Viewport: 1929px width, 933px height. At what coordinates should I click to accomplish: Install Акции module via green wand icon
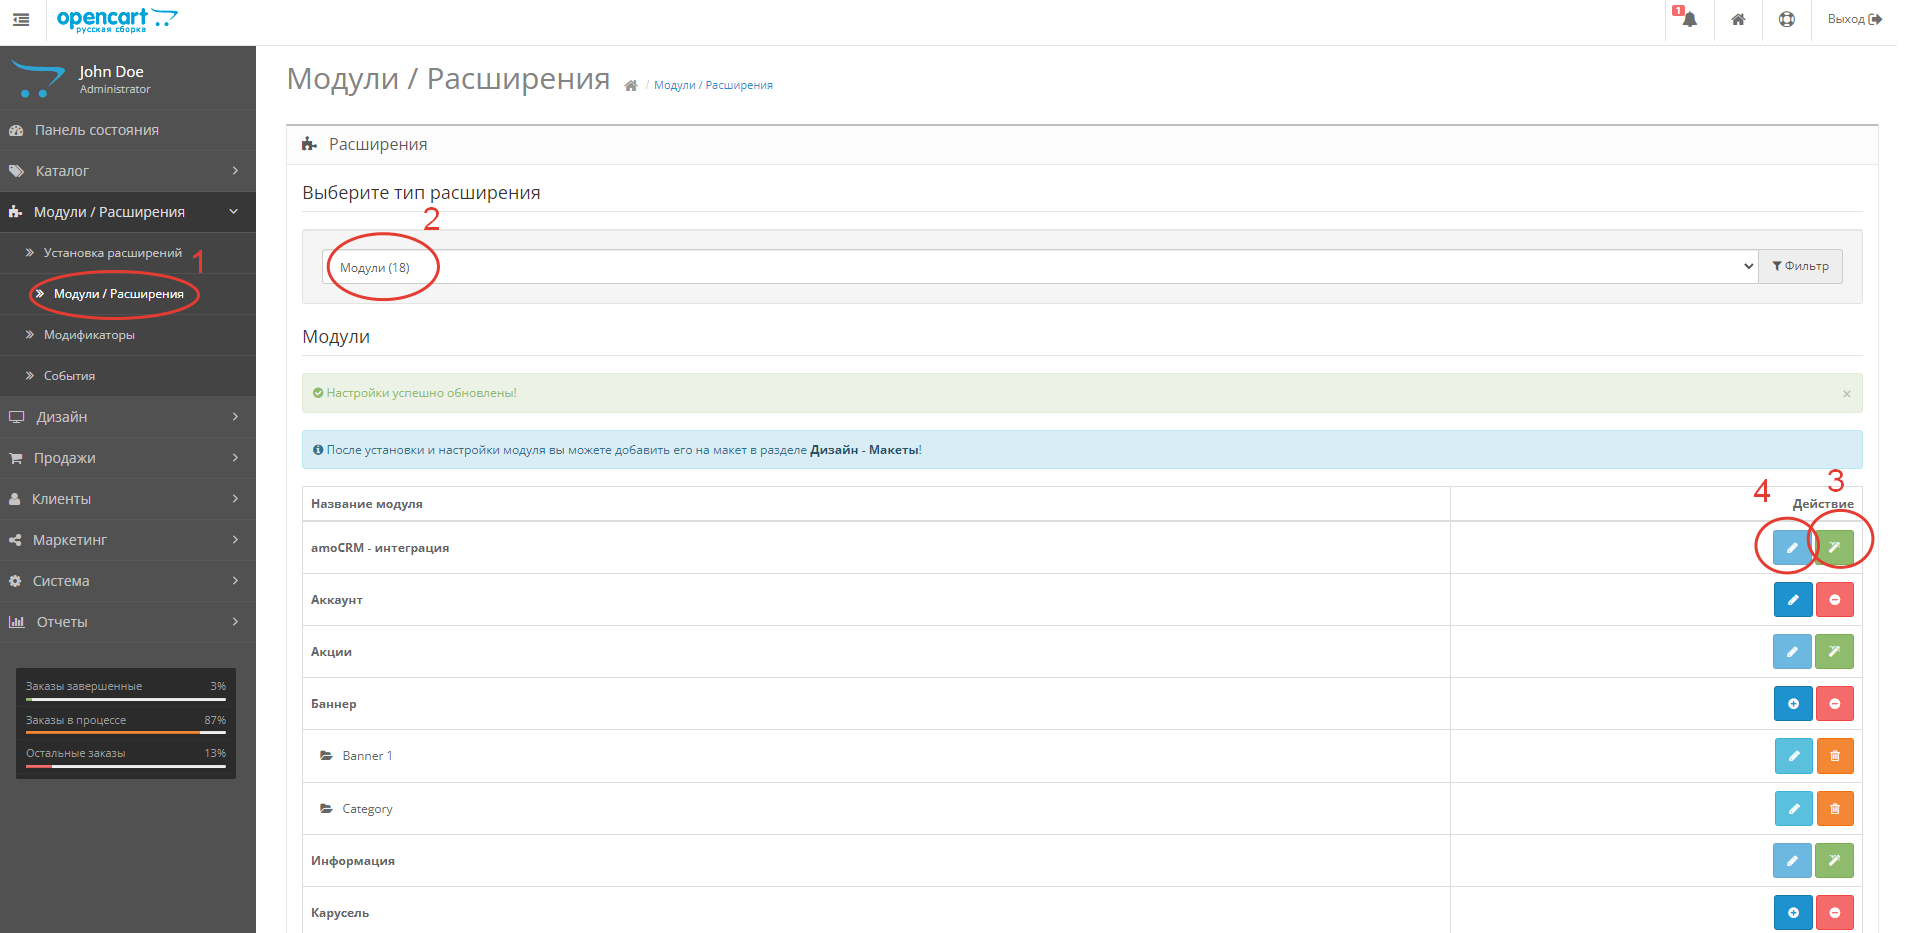pos(1835,651)
